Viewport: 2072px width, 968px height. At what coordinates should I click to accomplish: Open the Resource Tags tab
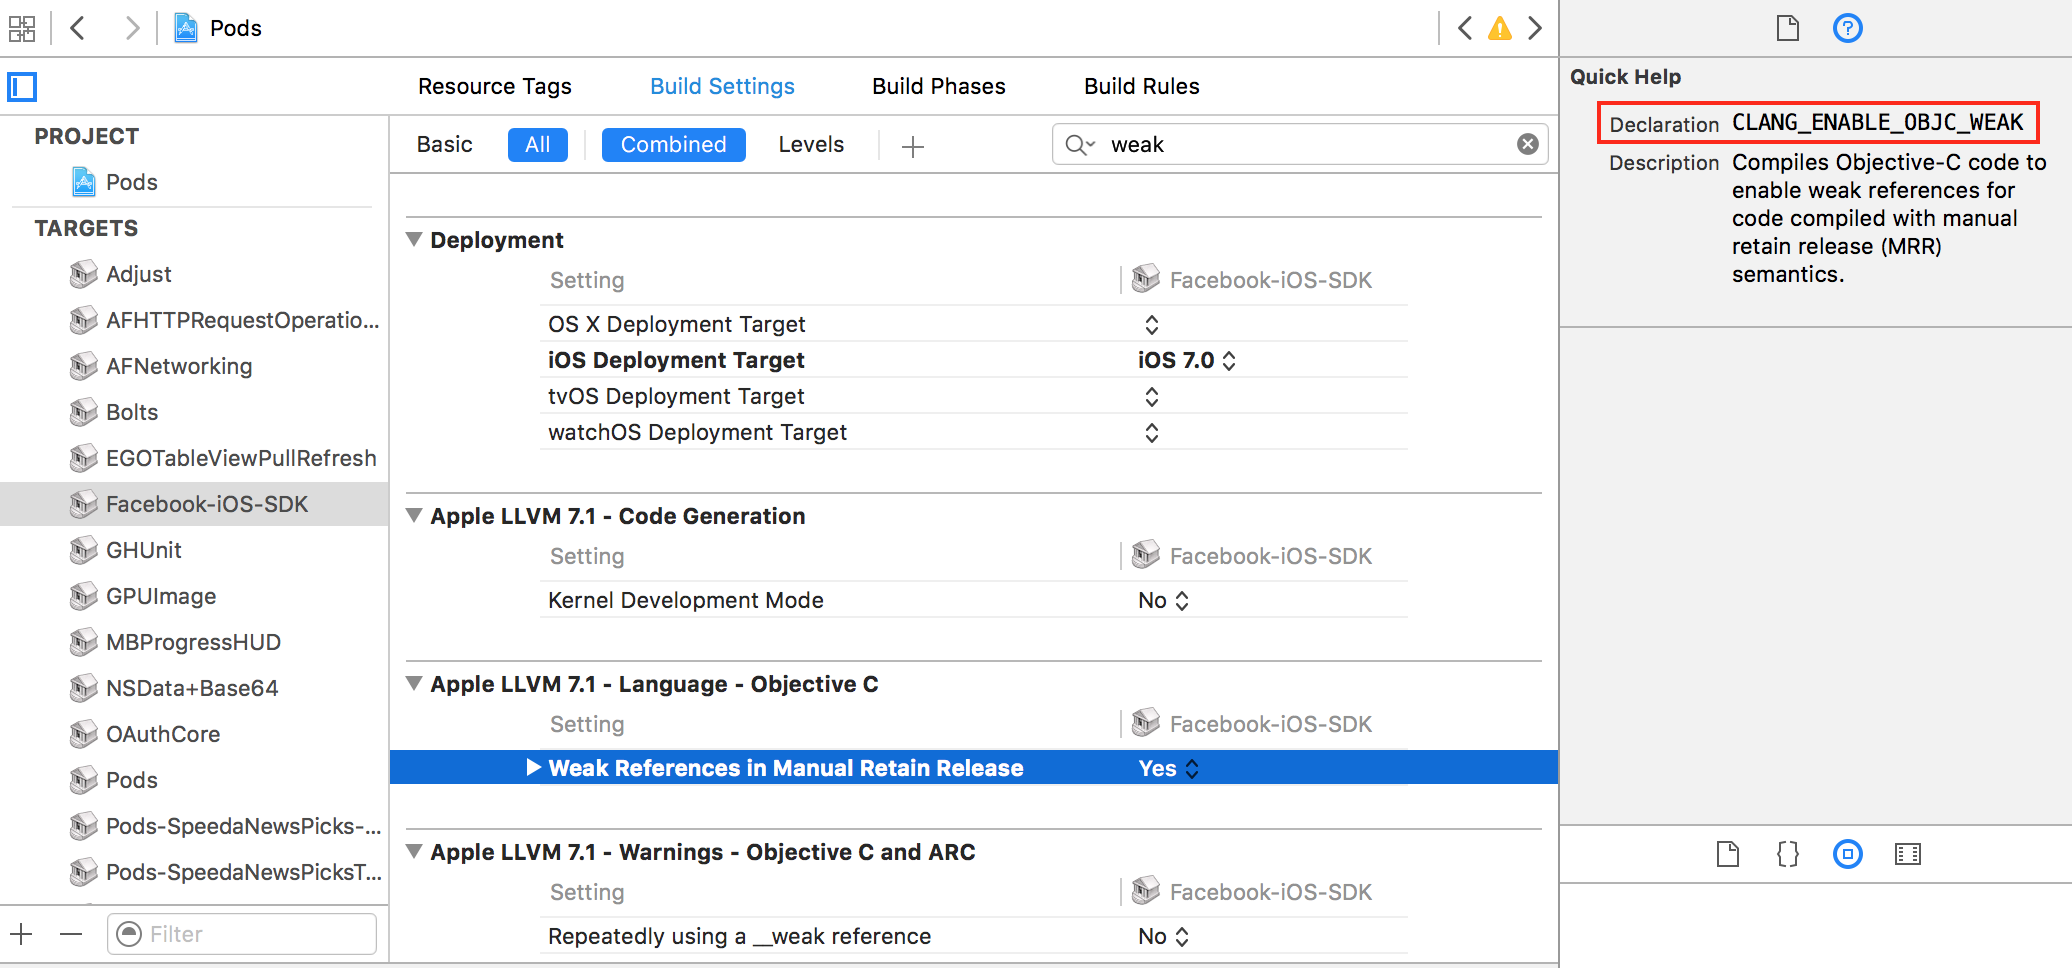(494, 86)
